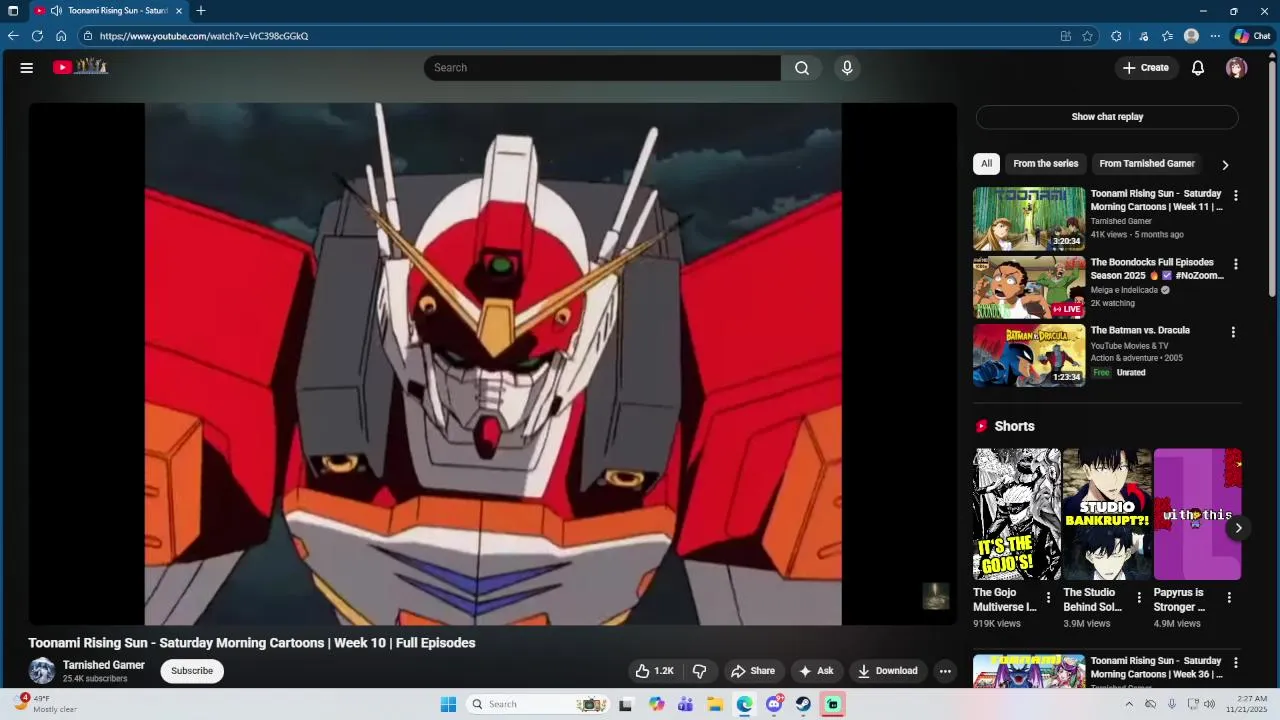The height and width of the screenshot is (720, 1280).
Task: Open browser settings and more menu
Action: tap(1215, 36)
